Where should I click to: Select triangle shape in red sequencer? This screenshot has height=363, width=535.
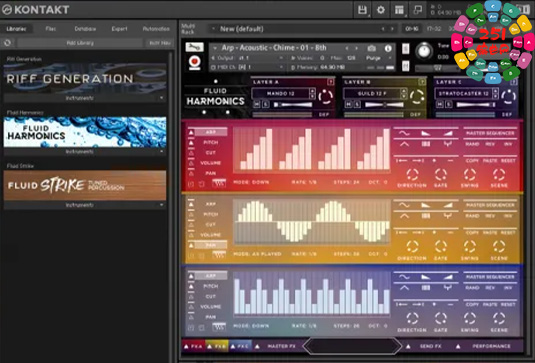click(404, 144)
